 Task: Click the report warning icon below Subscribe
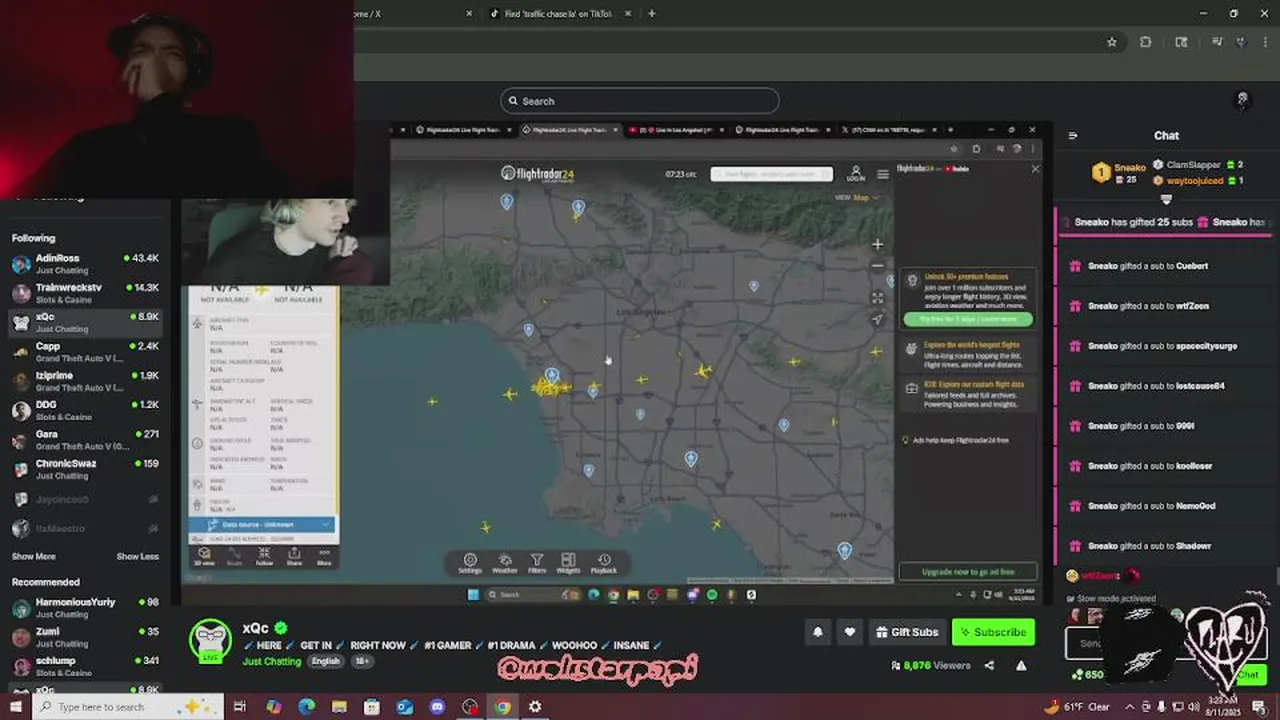[1021, 665]
